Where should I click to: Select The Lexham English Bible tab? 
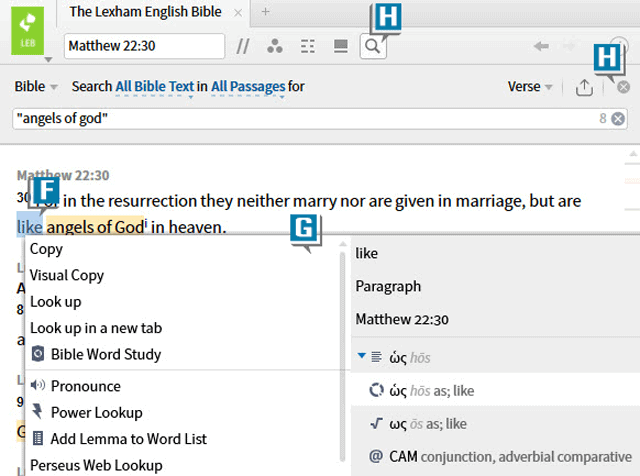click(x=145, y=12)
